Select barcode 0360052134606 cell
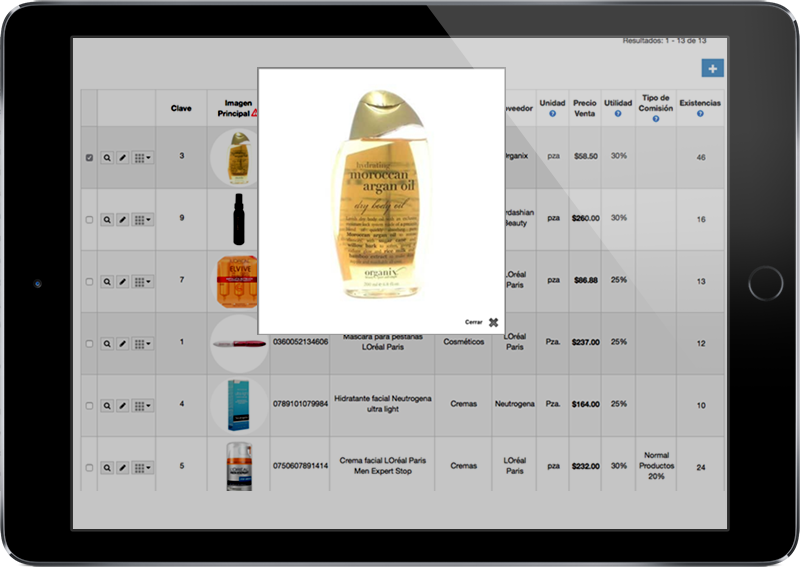The width and height of the screenshot is (800, 567). pyautogui.click(x=300, y=342)
